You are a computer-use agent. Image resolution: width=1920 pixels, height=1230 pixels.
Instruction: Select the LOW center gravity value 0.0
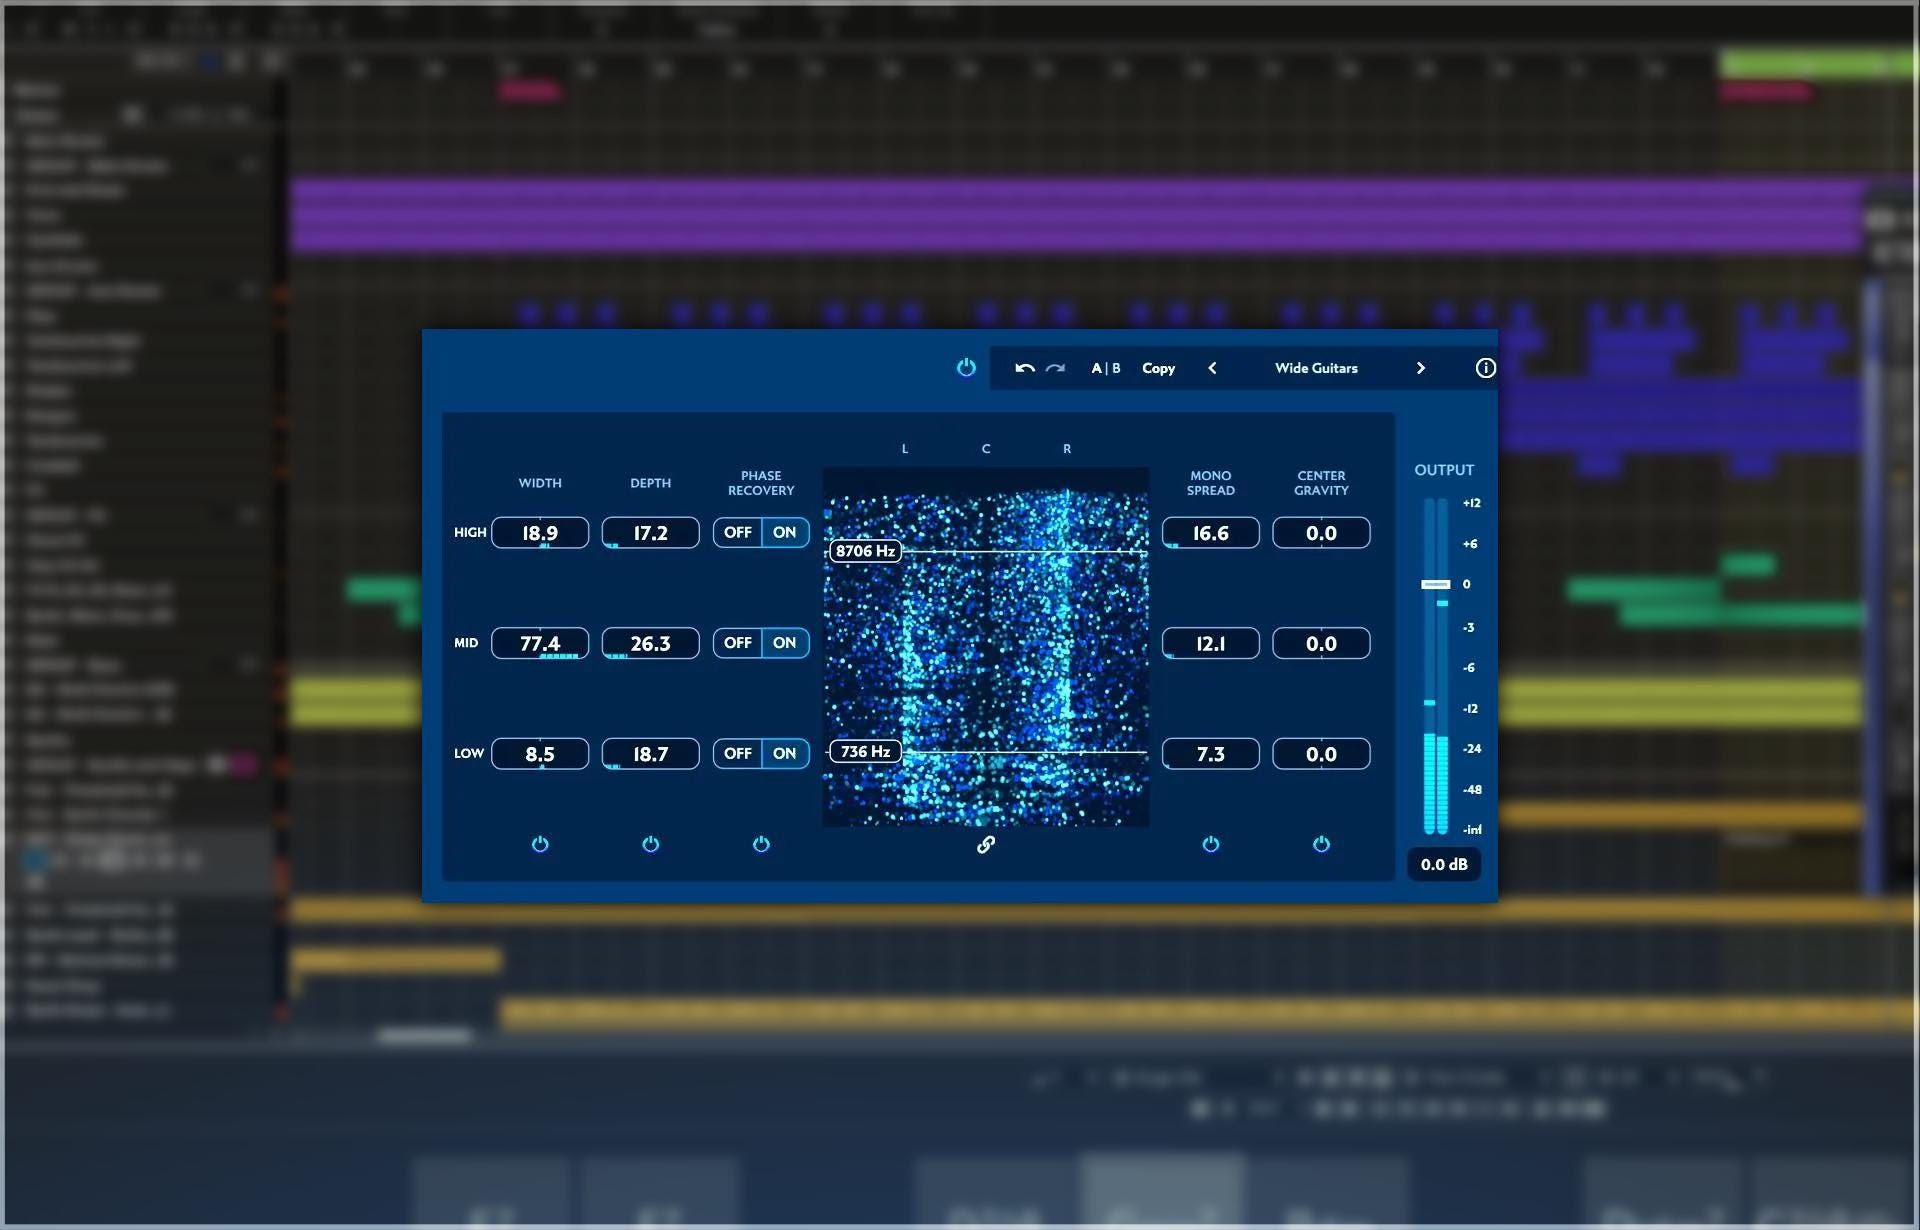(x=1321, y=754)
